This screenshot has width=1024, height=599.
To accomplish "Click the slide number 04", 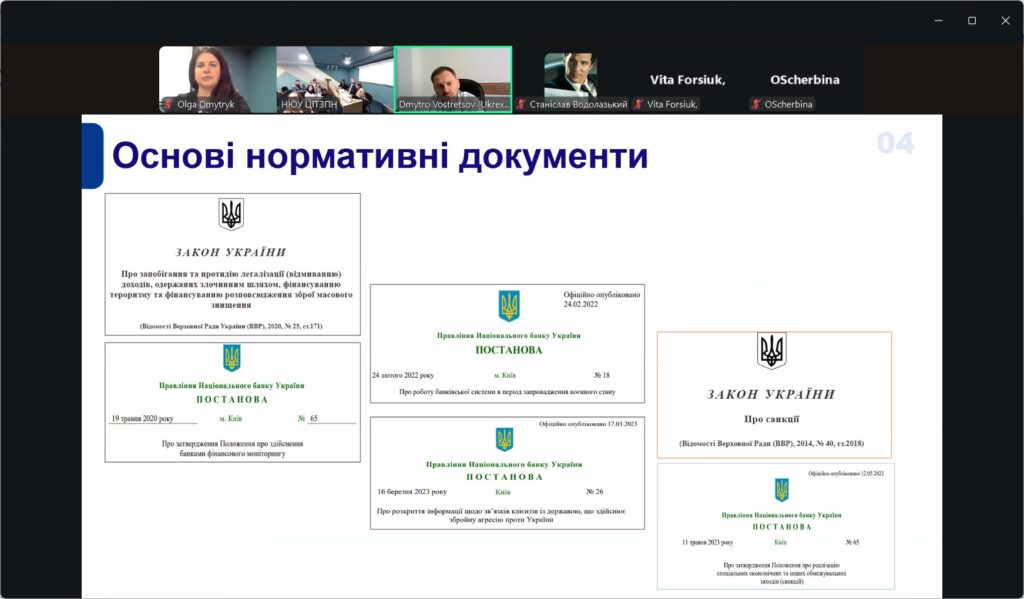I will [x=895, y=144].
